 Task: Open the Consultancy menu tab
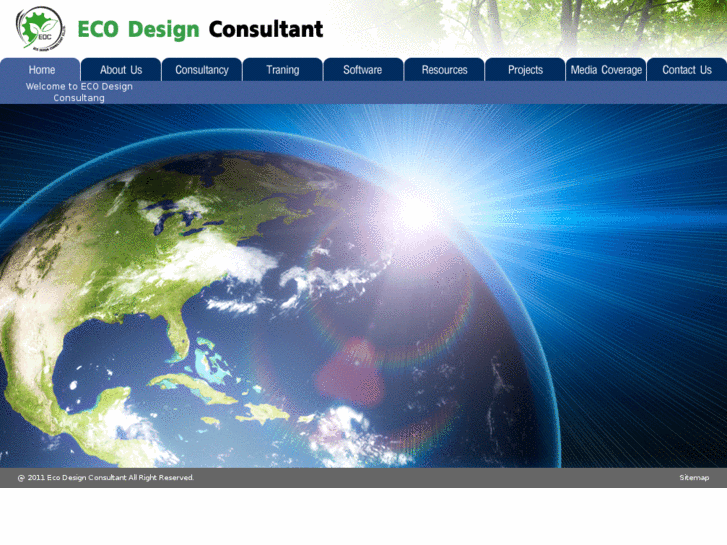(x=202, y=70)
